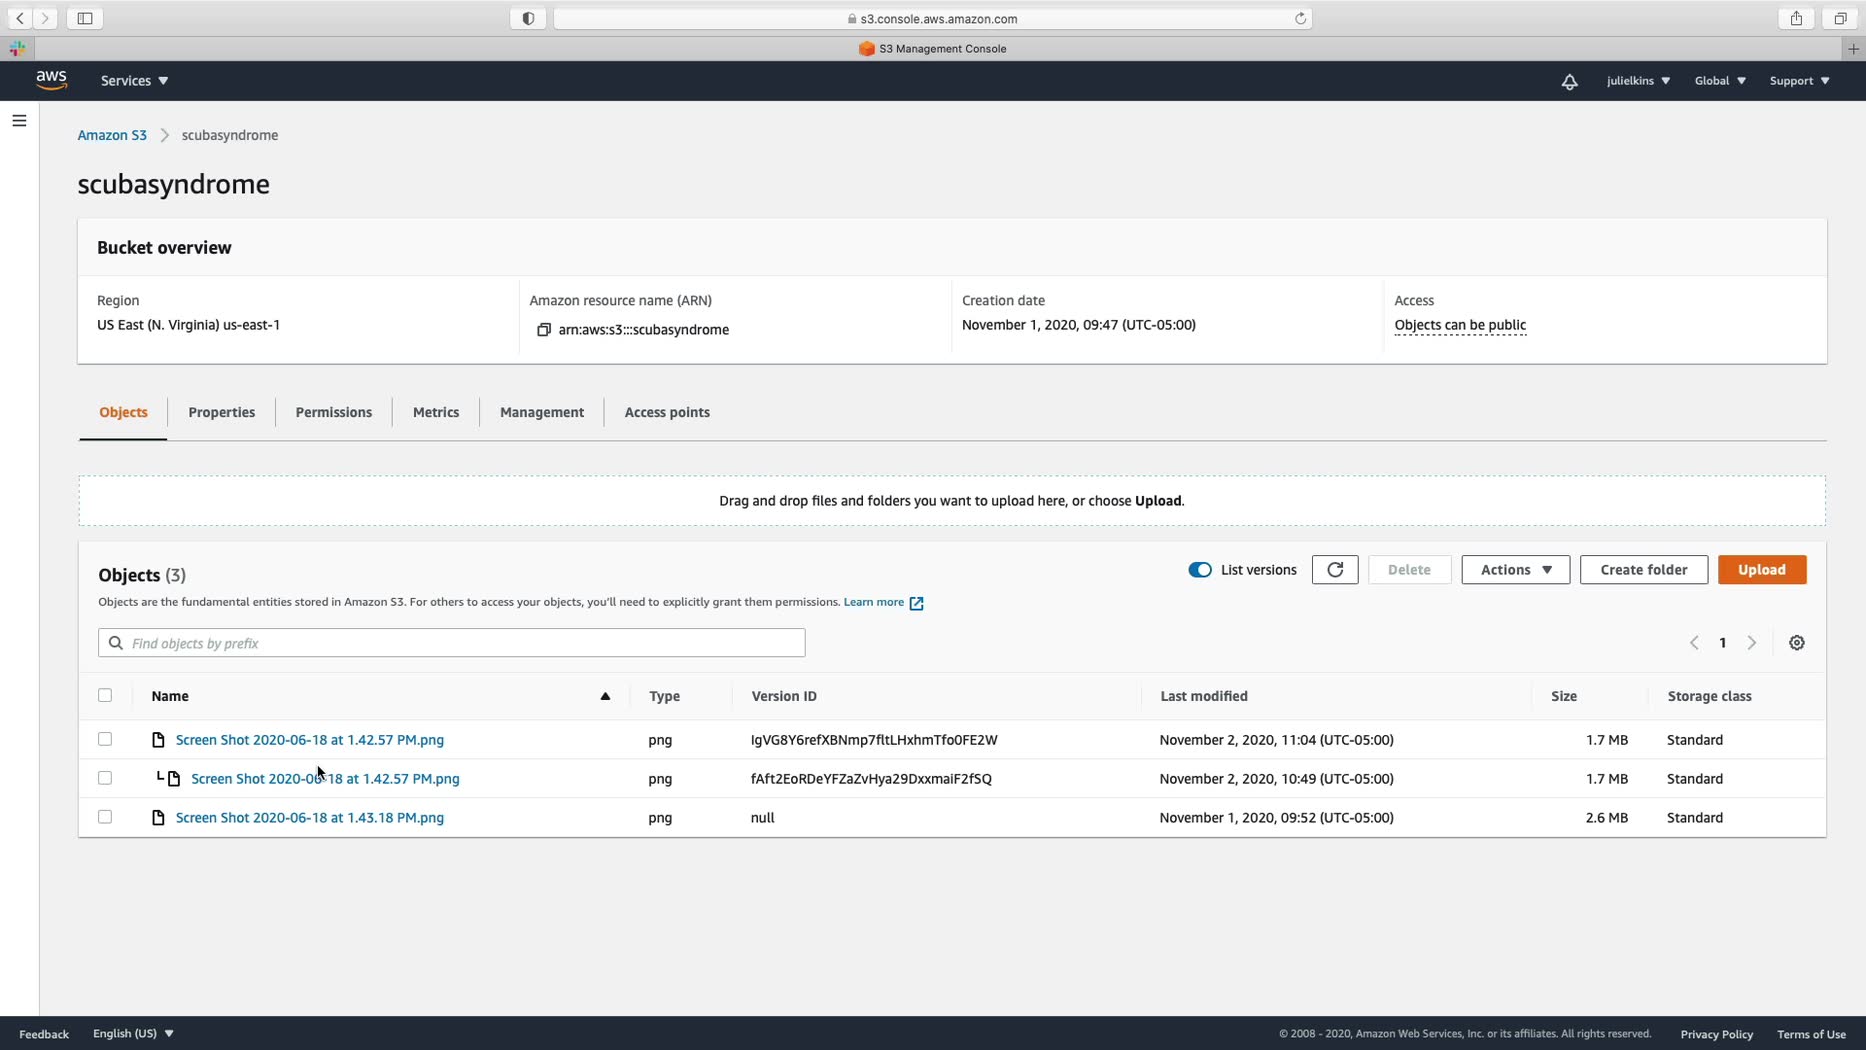Sort objects by the Name column arrow
The height and width of the screenshot is (1050, 1866).
605,696
